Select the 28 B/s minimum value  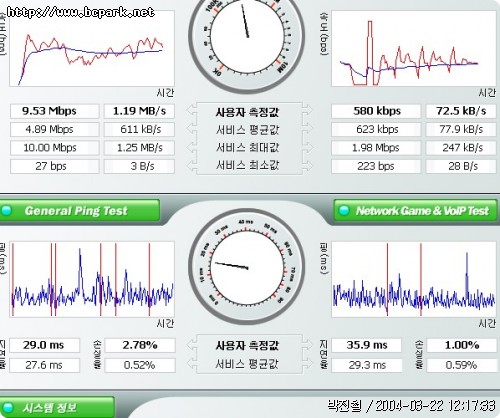coord(461,166)
